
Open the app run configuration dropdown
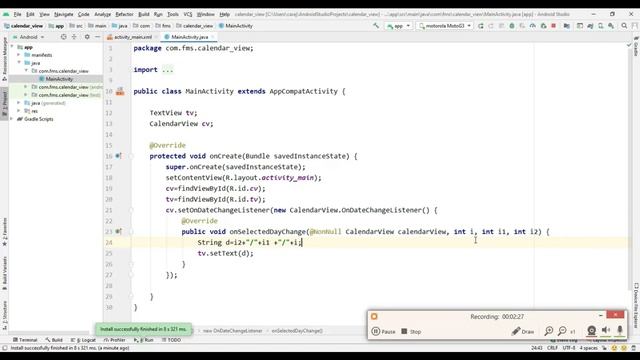(398, 26)
